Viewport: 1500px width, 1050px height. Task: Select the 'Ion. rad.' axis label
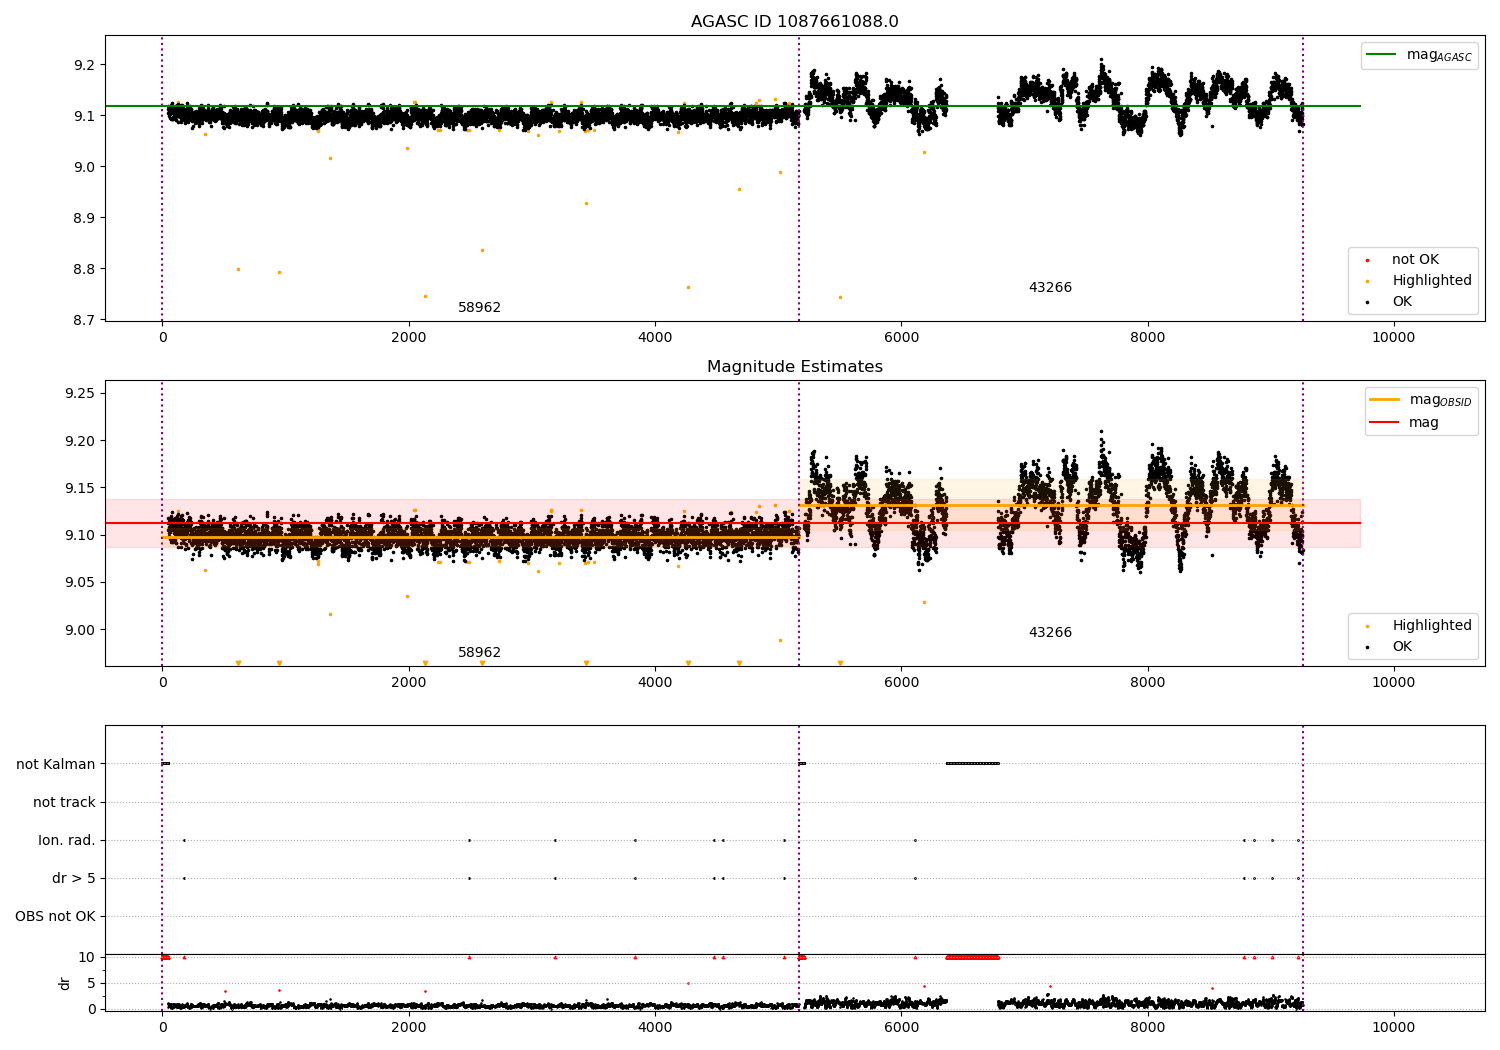pyautogui.click(x=67, y=840)
